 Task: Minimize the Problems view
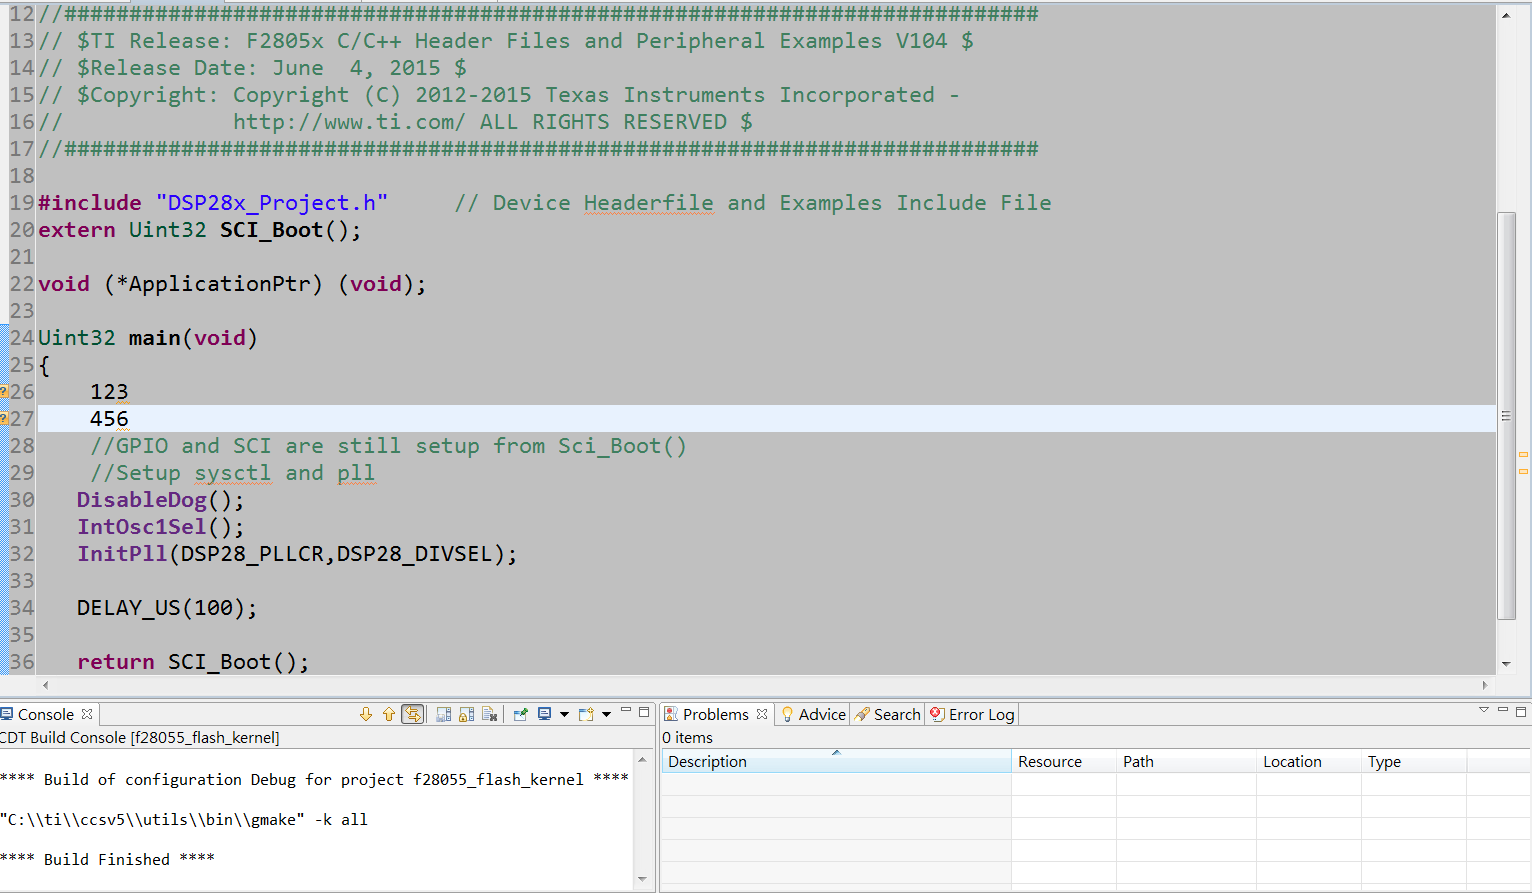point(1502,710)
